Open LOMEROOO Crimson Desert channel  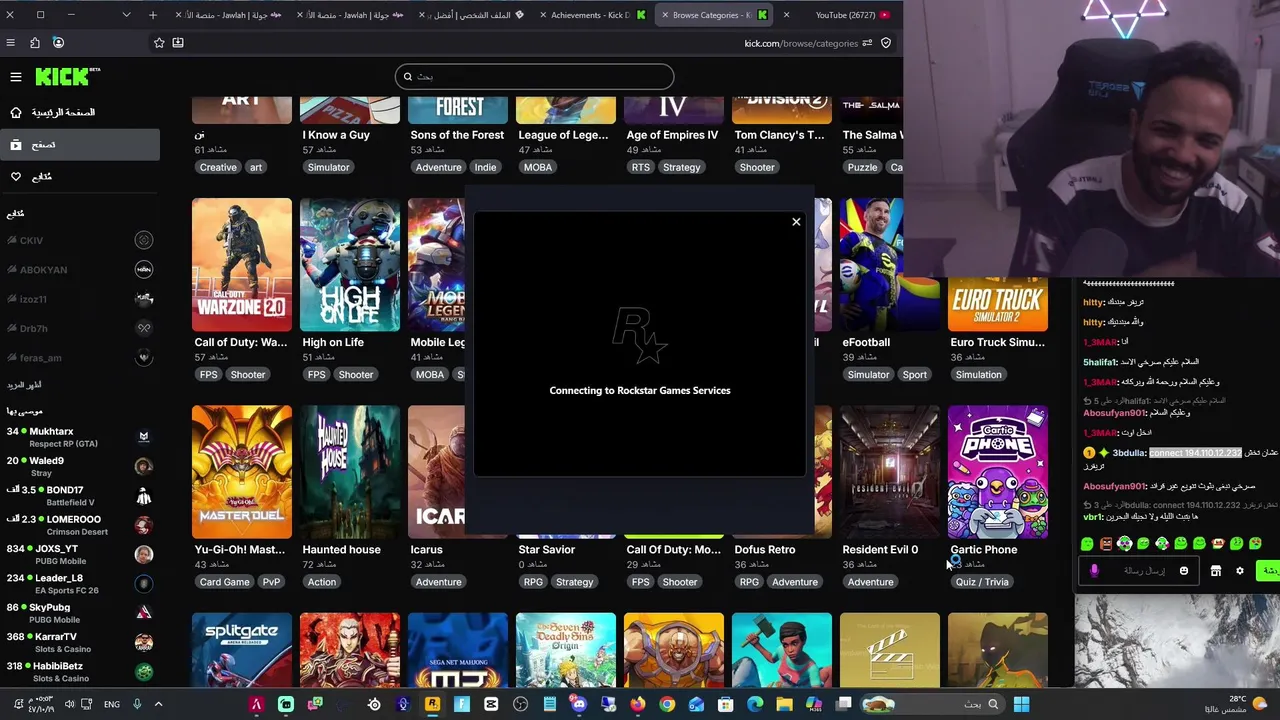tap(80, 525)
